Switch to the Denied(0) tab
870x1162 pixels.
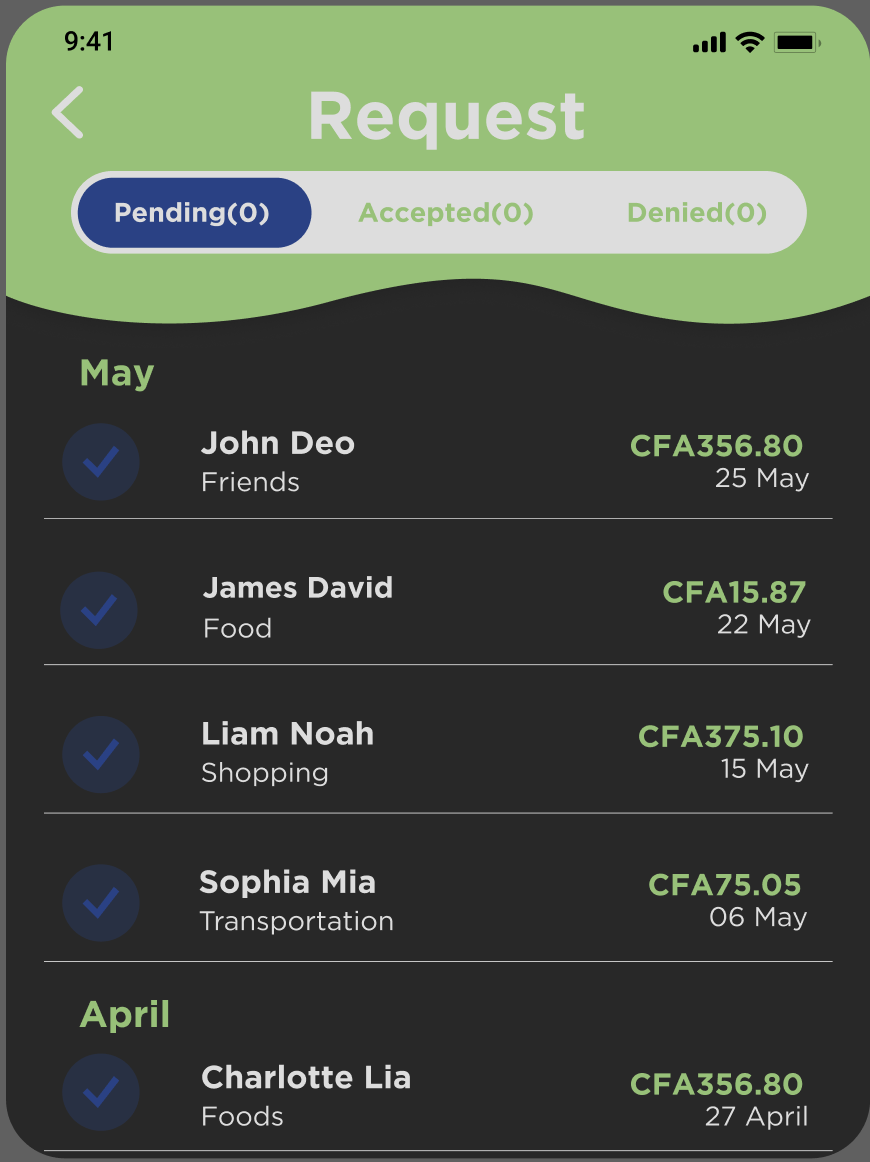tap(696, 213)
